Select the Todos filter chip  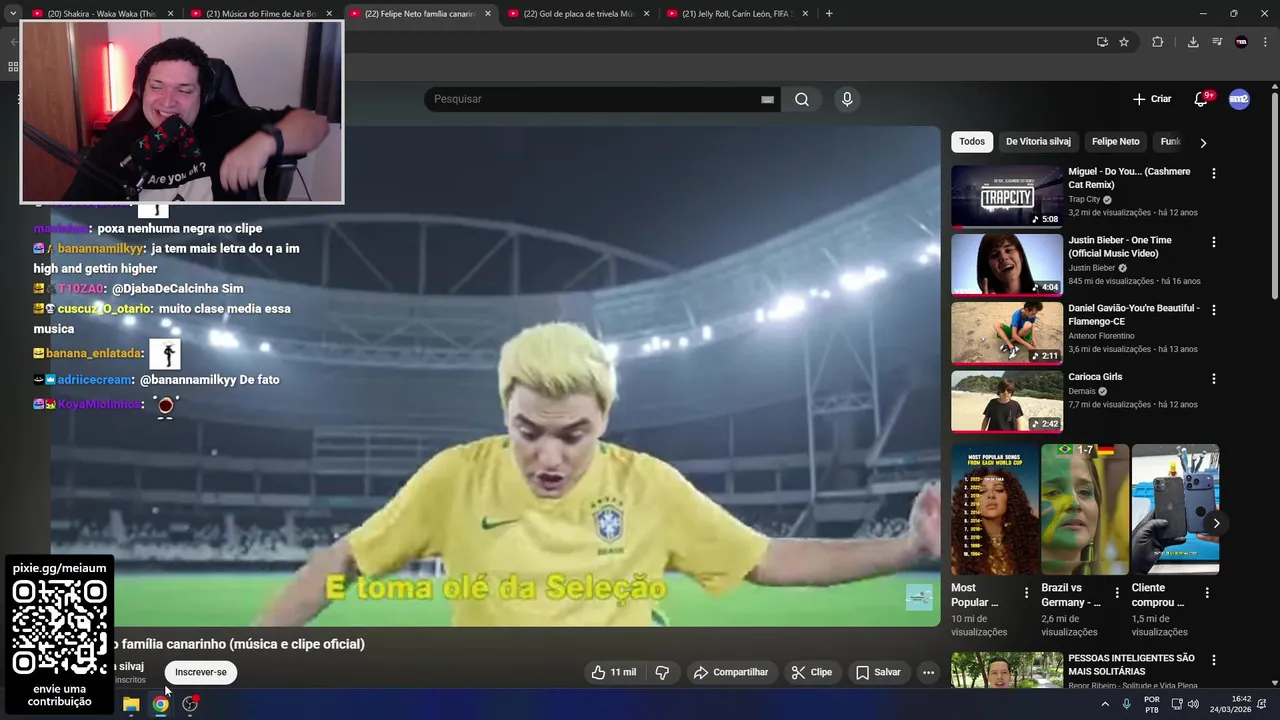[972, 142]
